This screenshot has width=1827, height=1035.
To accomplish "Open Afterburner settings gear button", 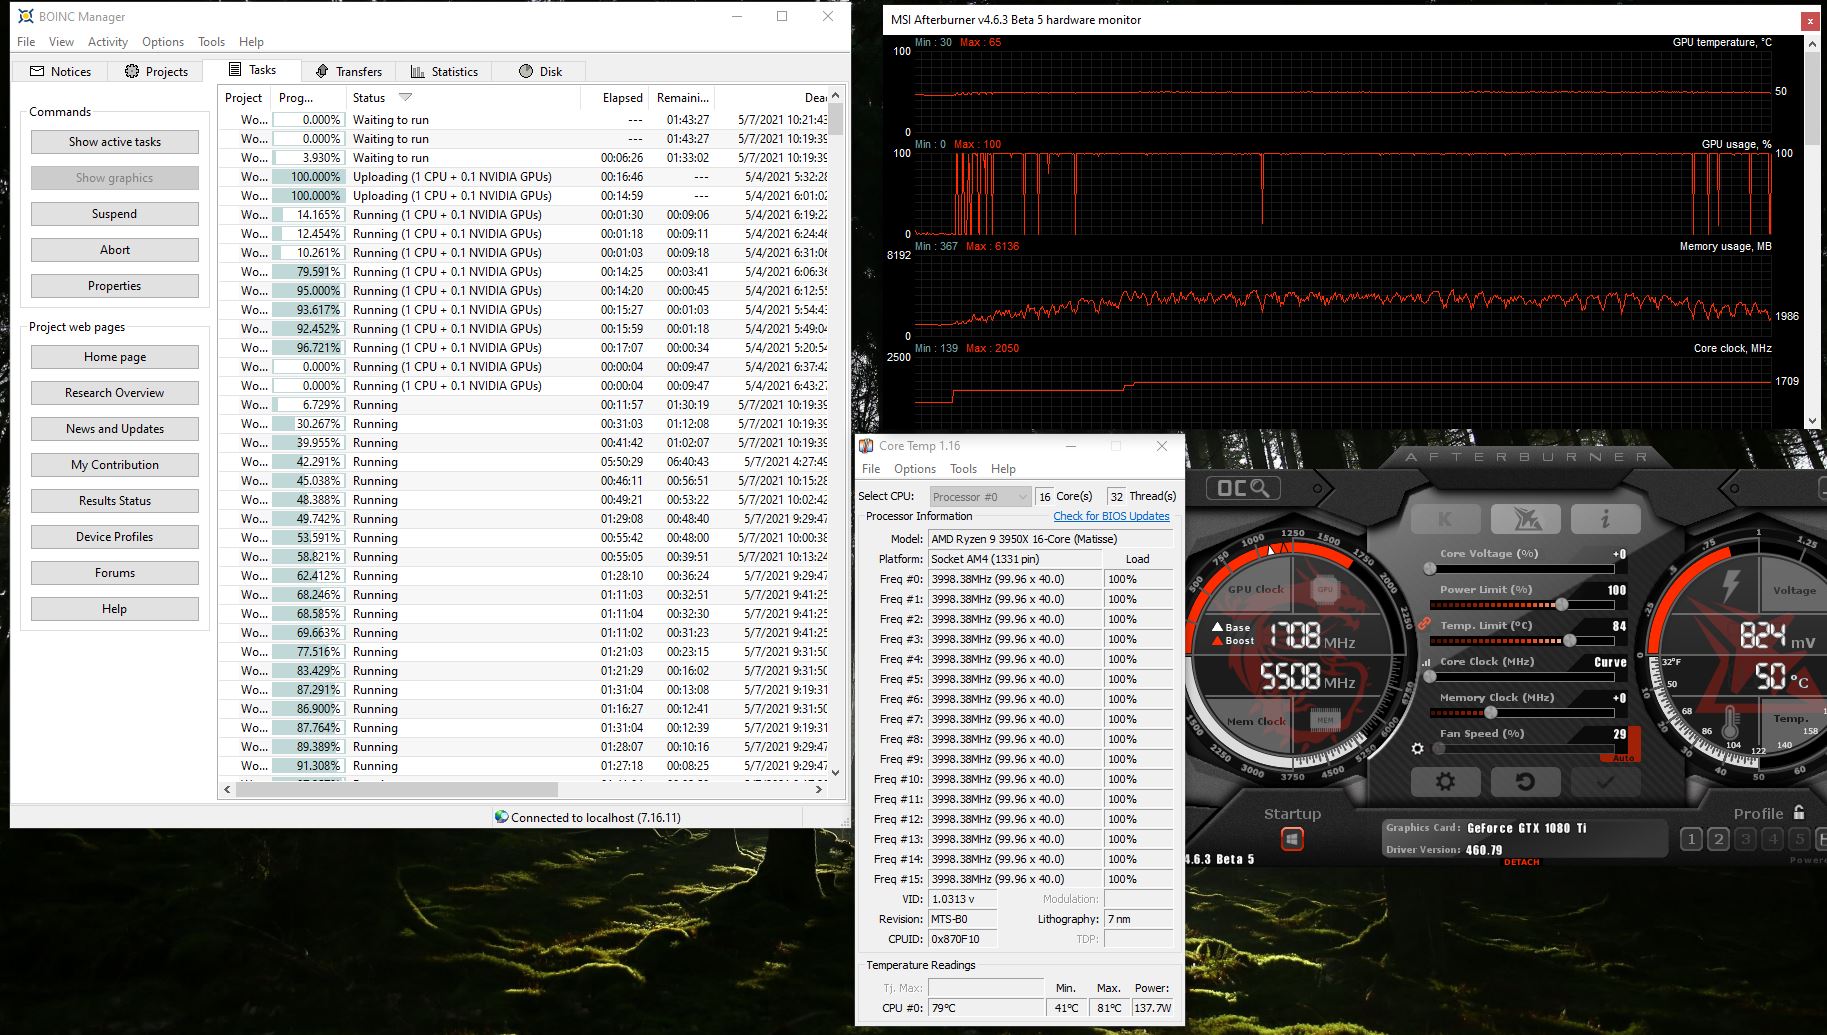I will 1445,781.
